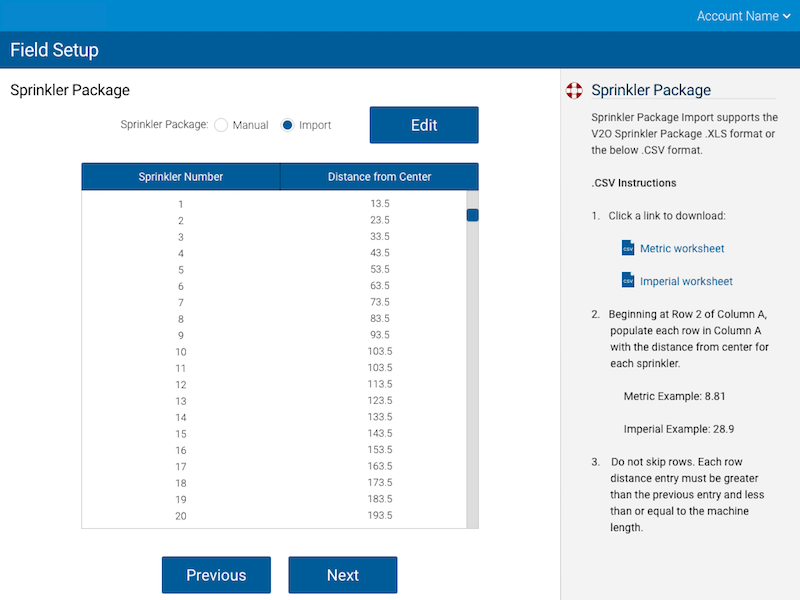Select distance value 173.5
This screenshot has width=800, height=600.
[x=380, y=482]
